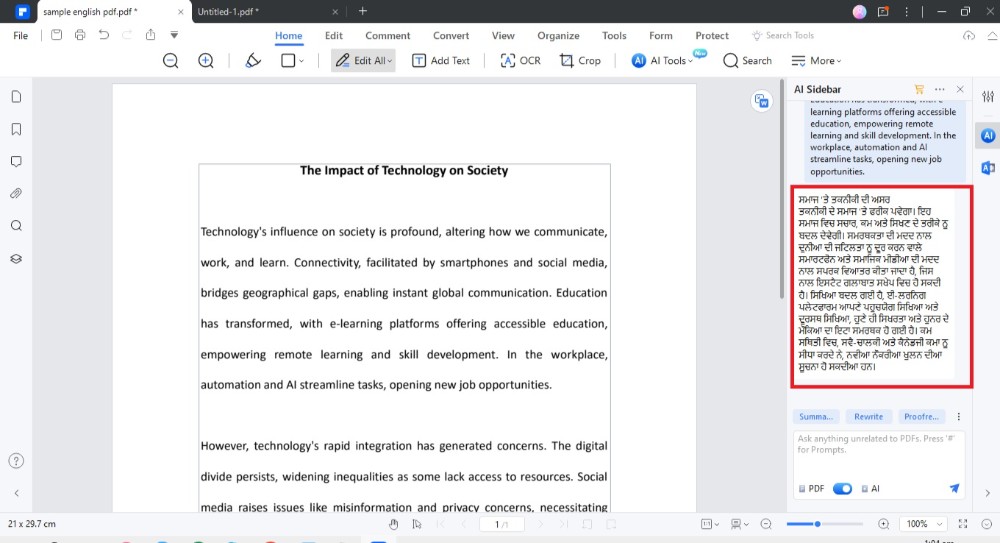Open the attachments paperclip panel

pos(17,193)
